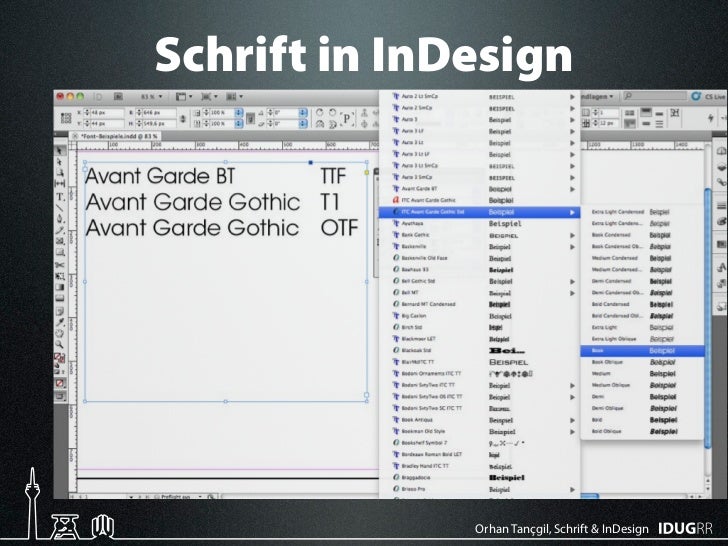Choose Bernard MT Condensed font

click(479, 305)
